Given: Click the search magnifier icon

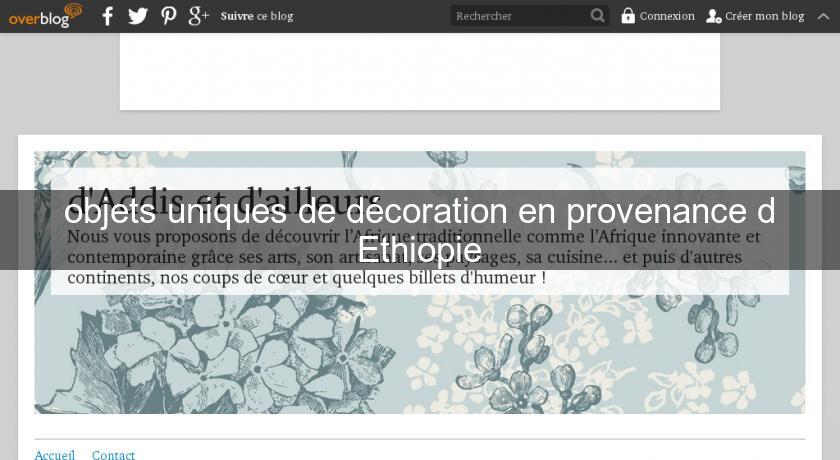Looking at the screenshot, I should [597, 16].
